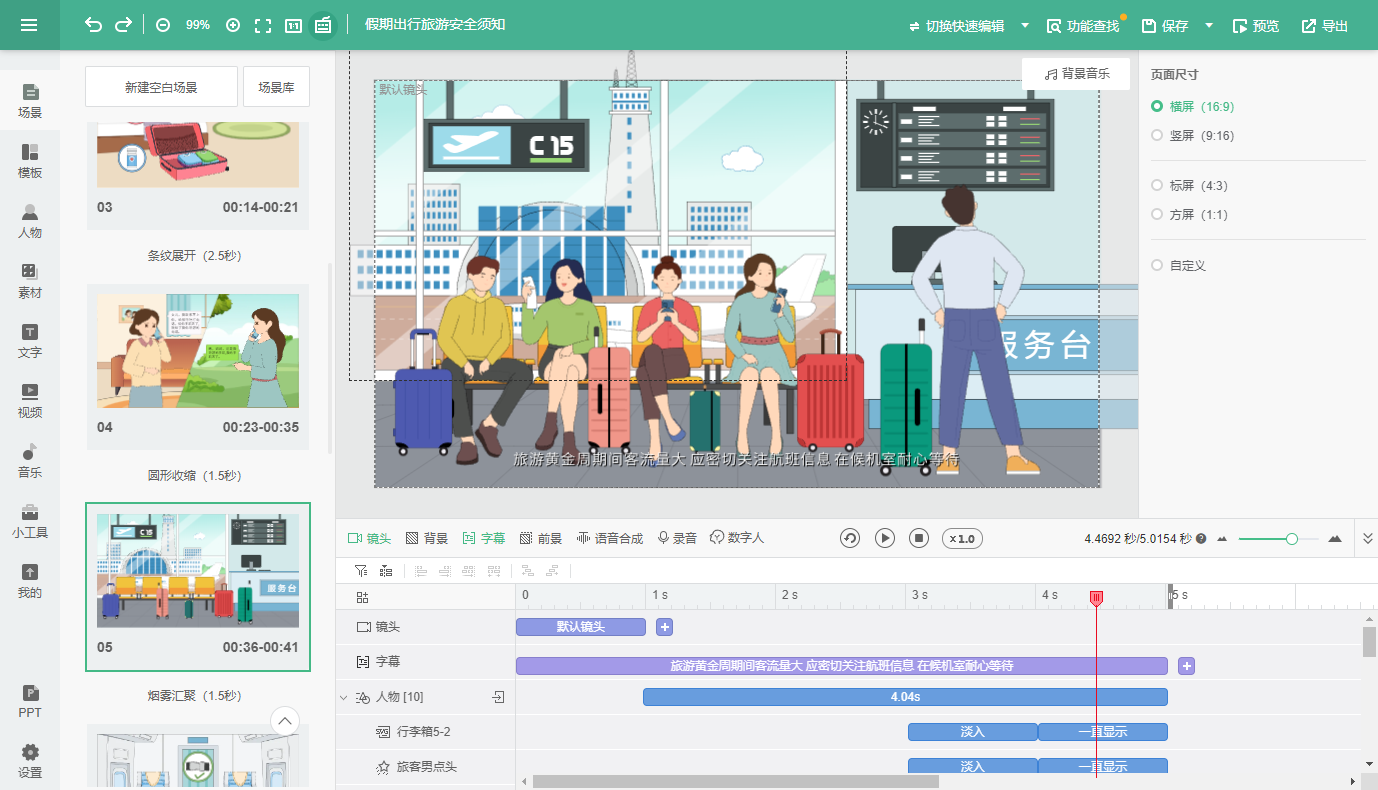Image resolution: width=1378 pixels, height=790 pixels.
Task: Stop the scene playback
Action: [919, 538]
